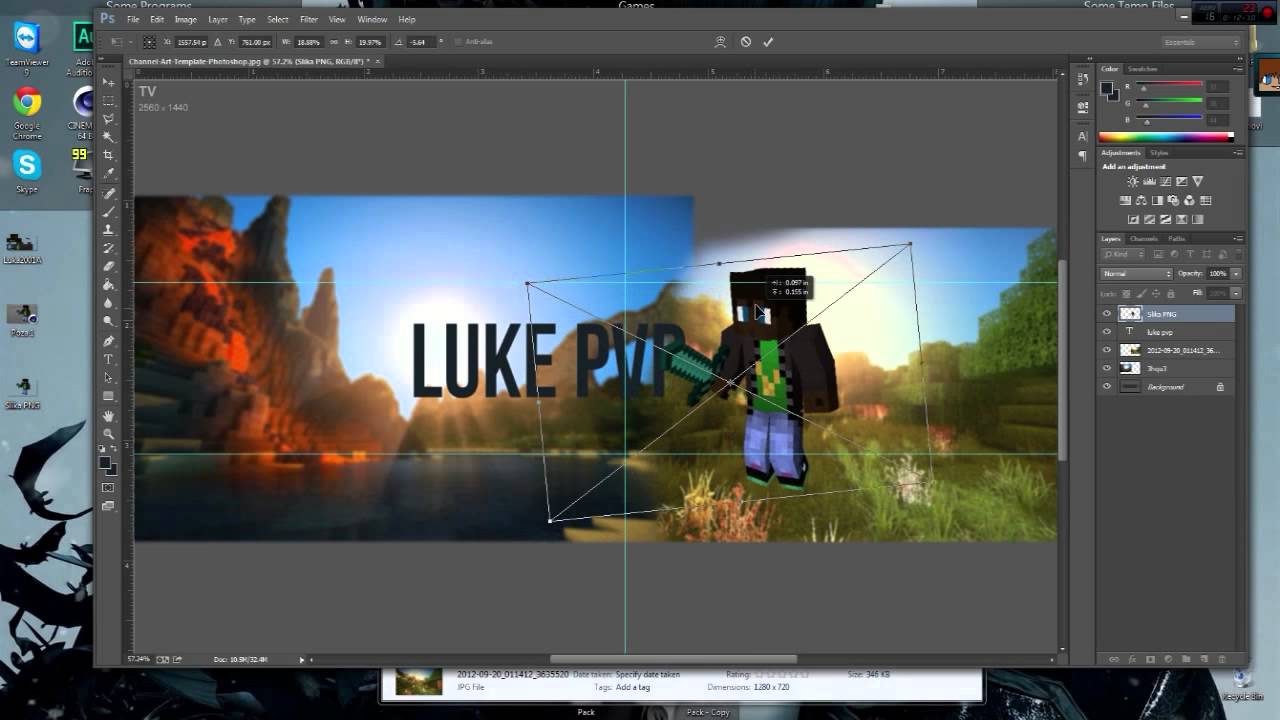Select the Brush tool

(109, 212)
